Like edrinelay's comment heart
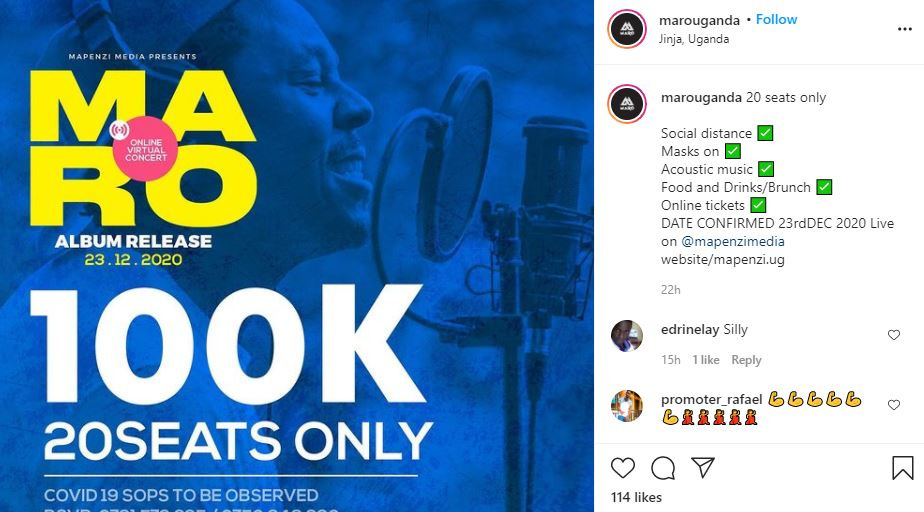The image size is (924, 512). 894,335
